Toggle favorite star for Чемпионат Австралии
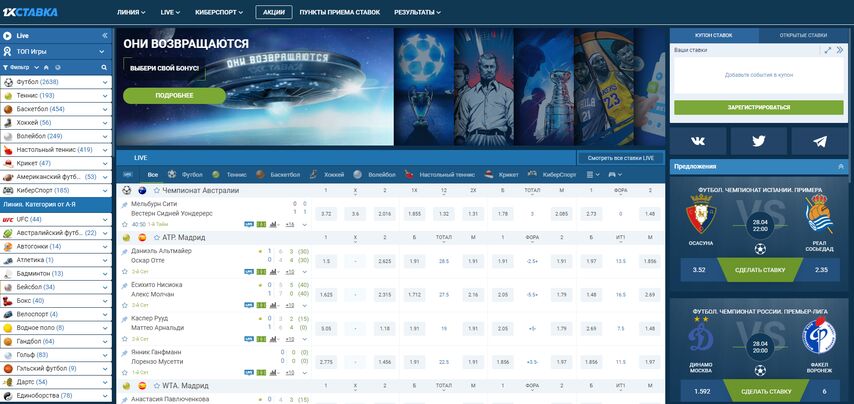This screenshot has height=404, width=854. coord(156,191)
